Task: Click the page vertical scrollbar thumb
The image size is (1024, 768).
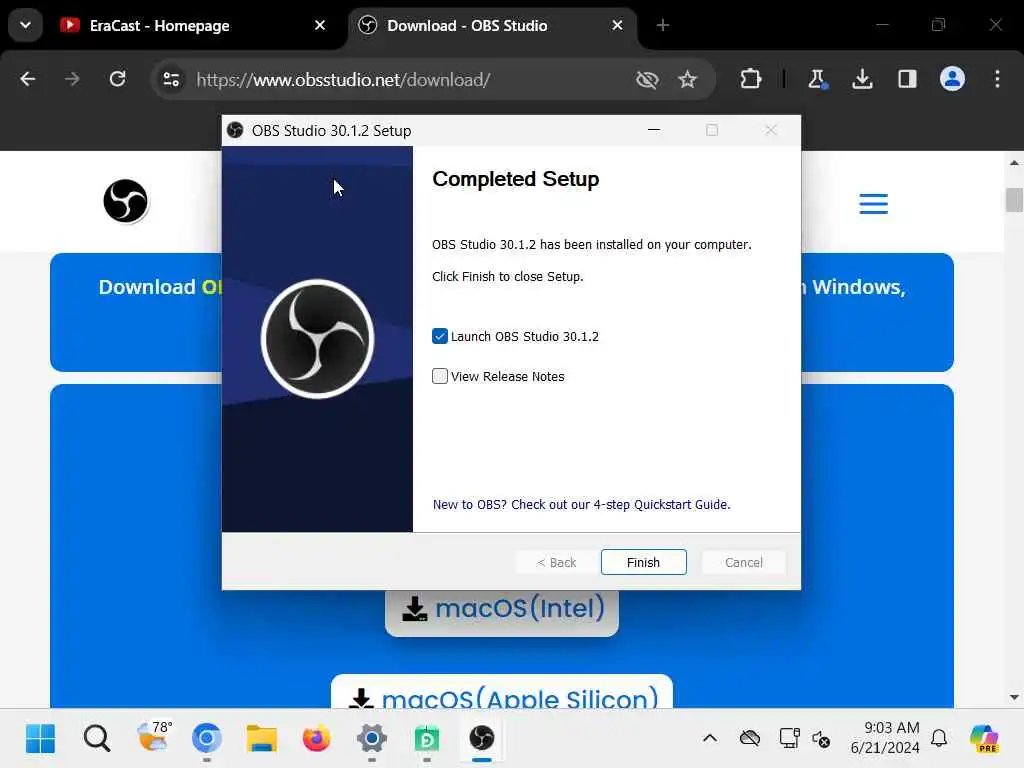Action: click(1014, 200)
